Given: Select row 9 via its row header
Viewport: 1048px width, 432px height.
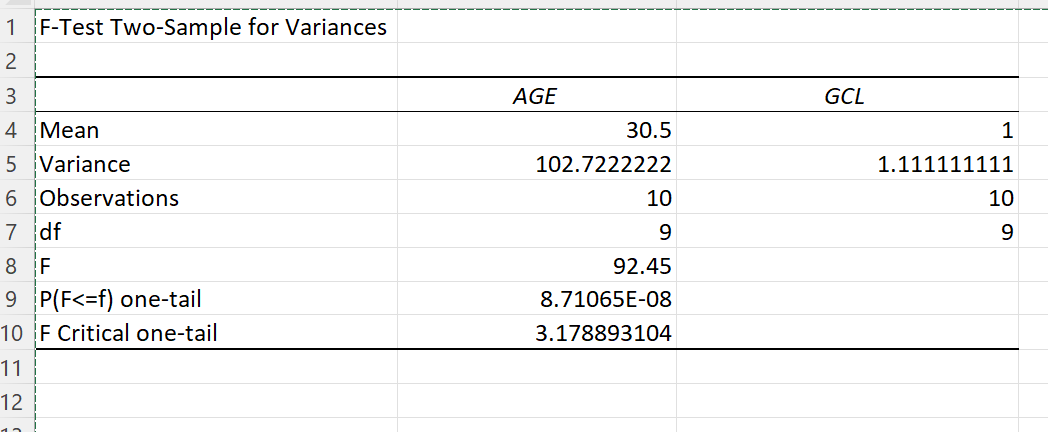Looking at the screenshot, I should click(17, 299).
